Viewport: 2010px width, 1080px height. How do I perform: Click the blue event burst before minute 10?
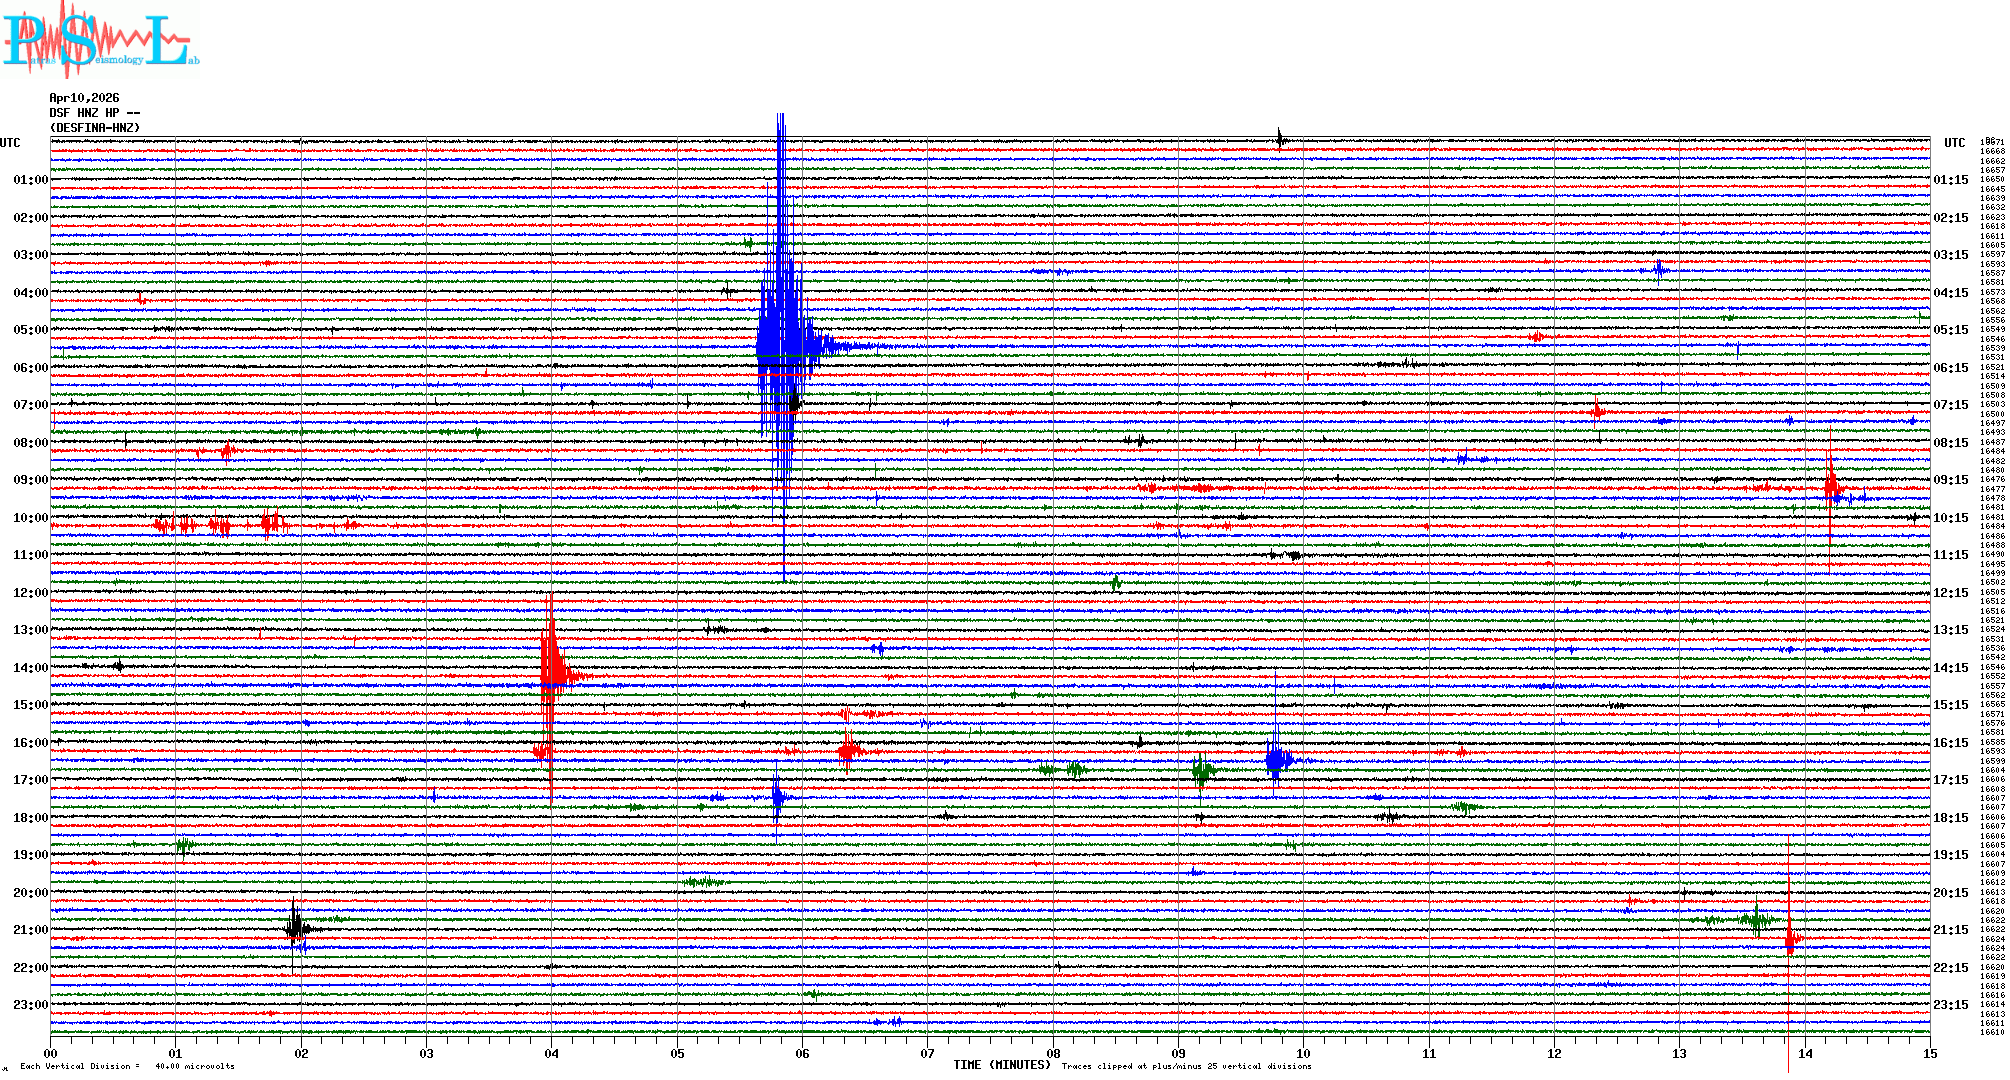1276,759
